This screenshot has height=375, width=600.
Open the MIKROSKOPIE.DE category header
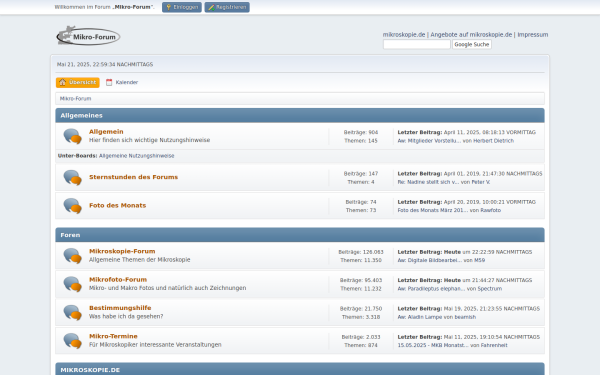pyautogui.click(x=90, y=370)
